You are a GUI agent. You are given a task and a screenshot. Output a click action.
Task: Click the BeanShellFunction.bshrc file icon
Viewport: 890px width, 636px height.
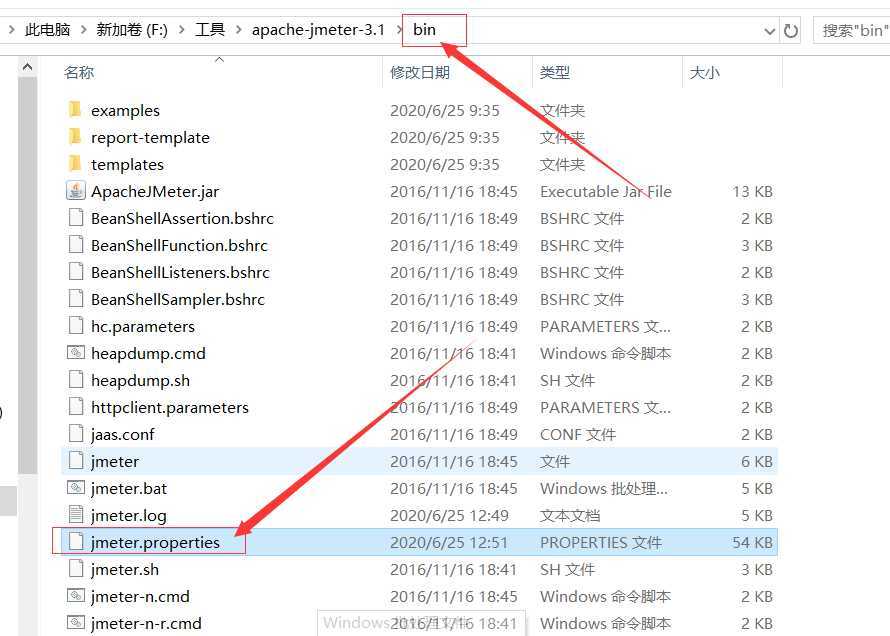click(x=75, y=245)
